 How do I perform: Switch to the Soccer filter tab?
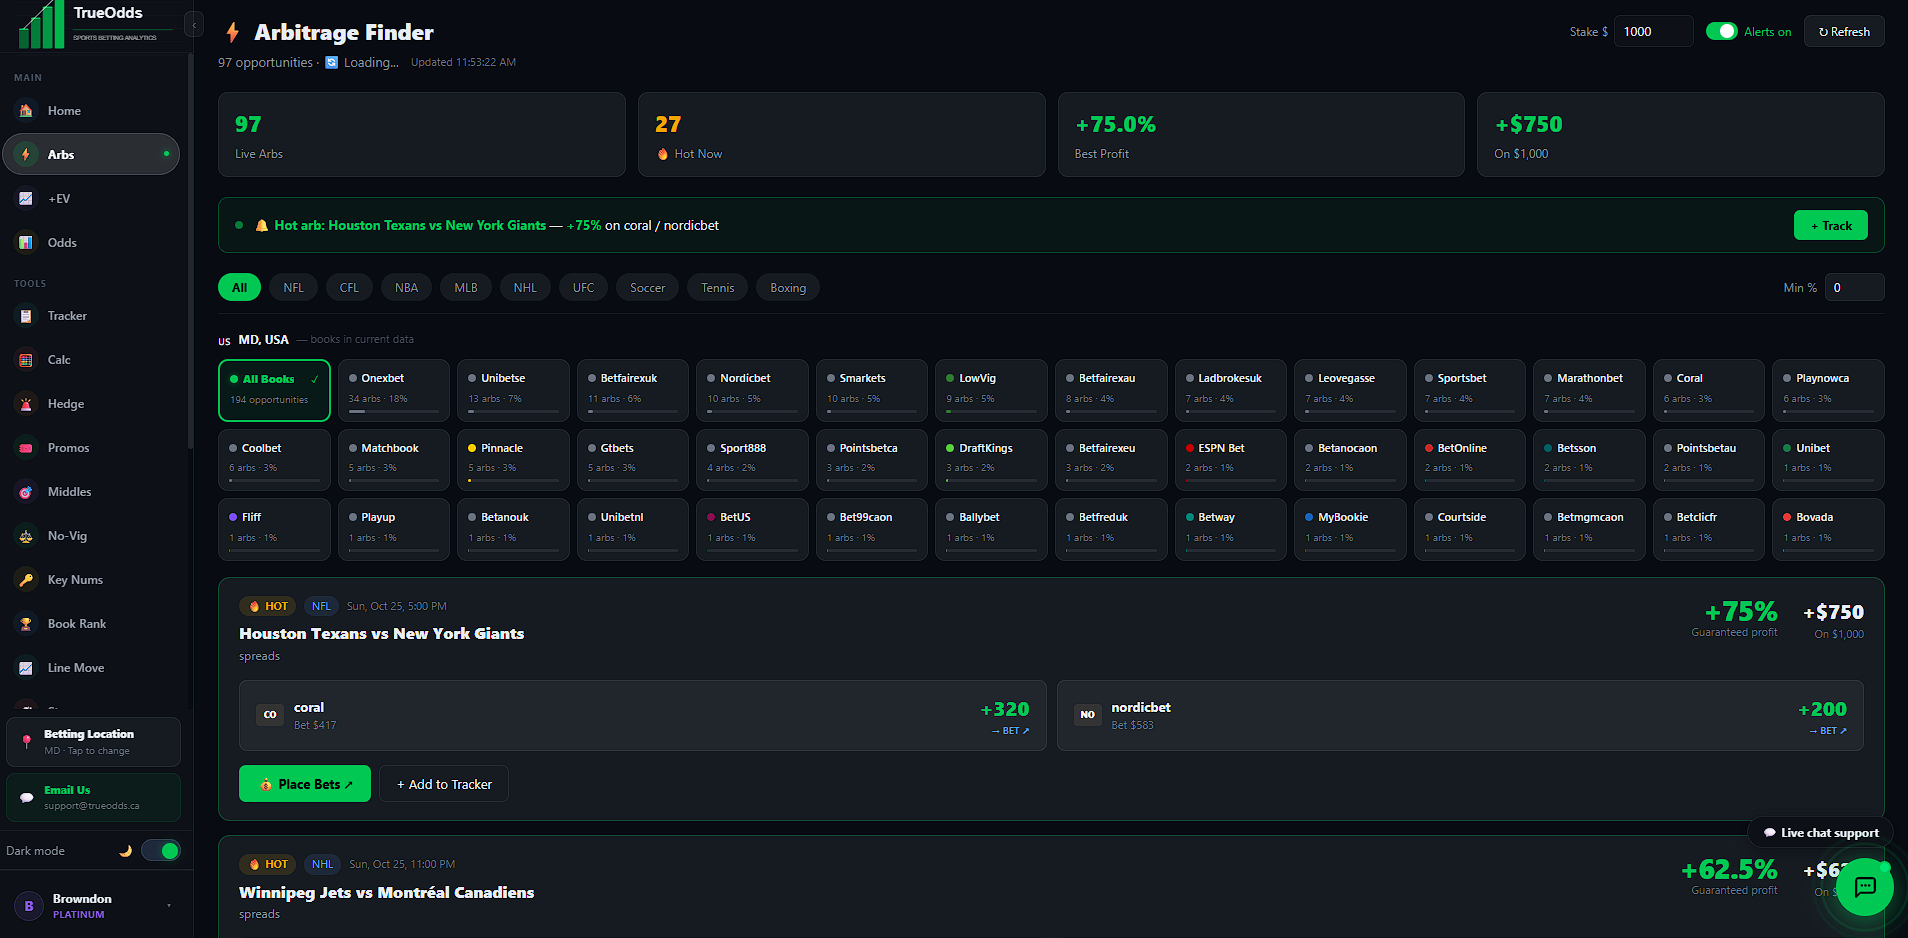[647, 288]
